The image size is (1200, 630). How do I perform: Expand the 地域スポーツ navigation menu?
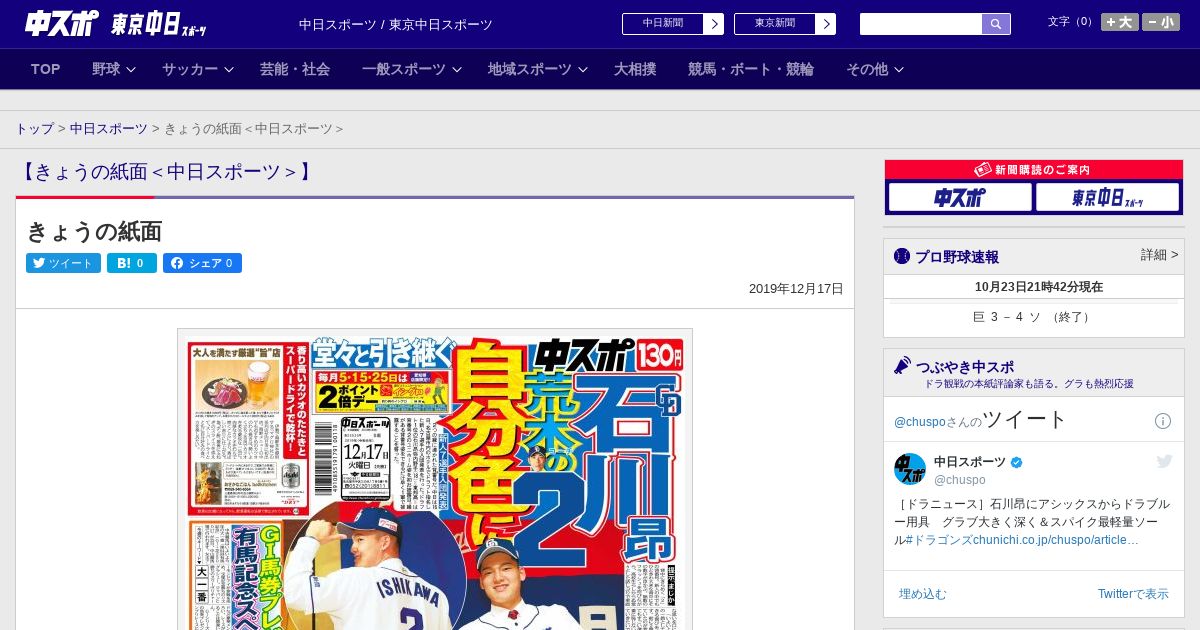click(538, 69)
